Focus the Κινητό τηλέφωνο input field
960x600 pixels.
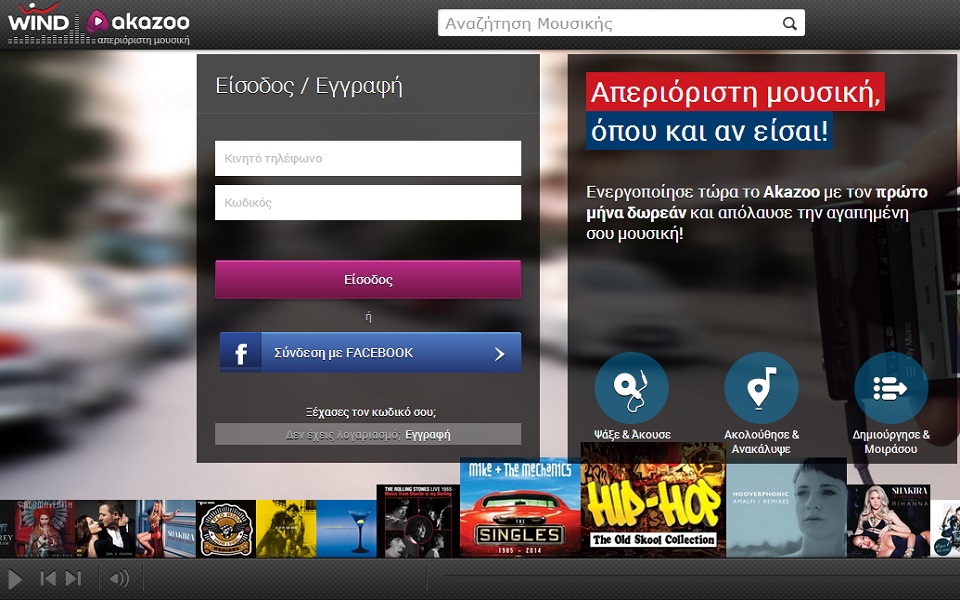click(x=367, y=158)
